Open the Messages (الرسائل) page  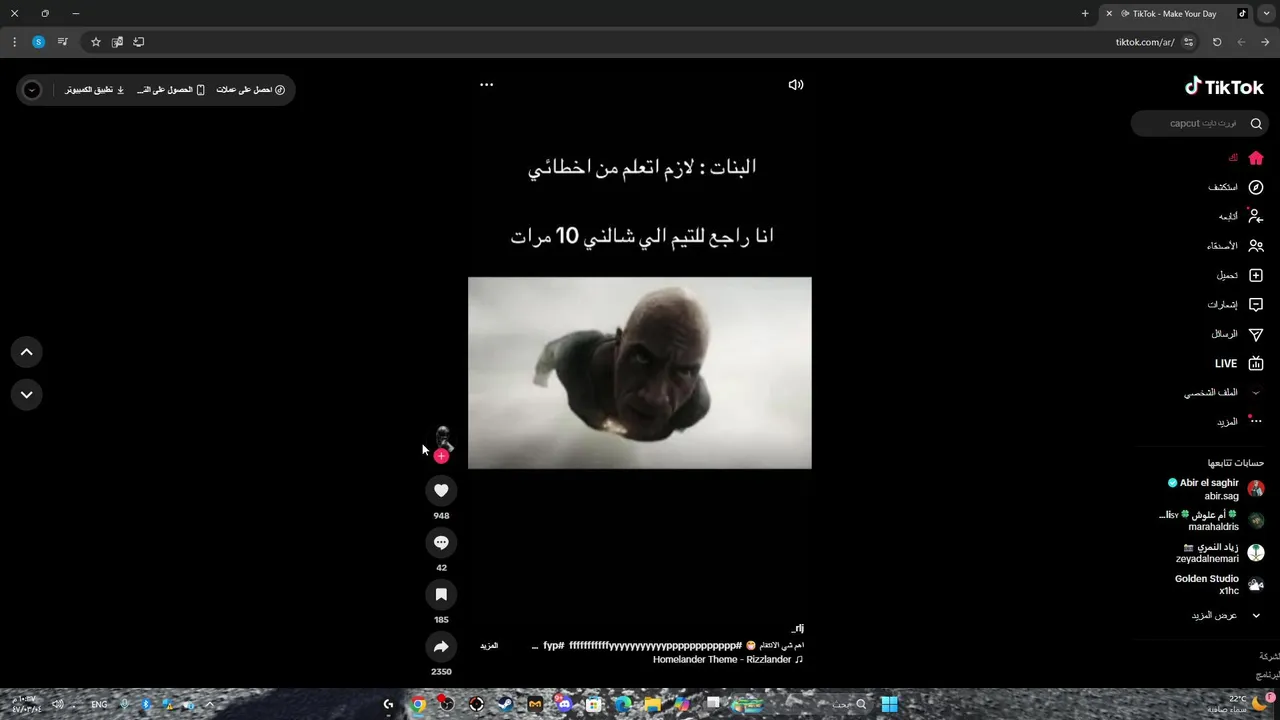(x=1238, y=334)
